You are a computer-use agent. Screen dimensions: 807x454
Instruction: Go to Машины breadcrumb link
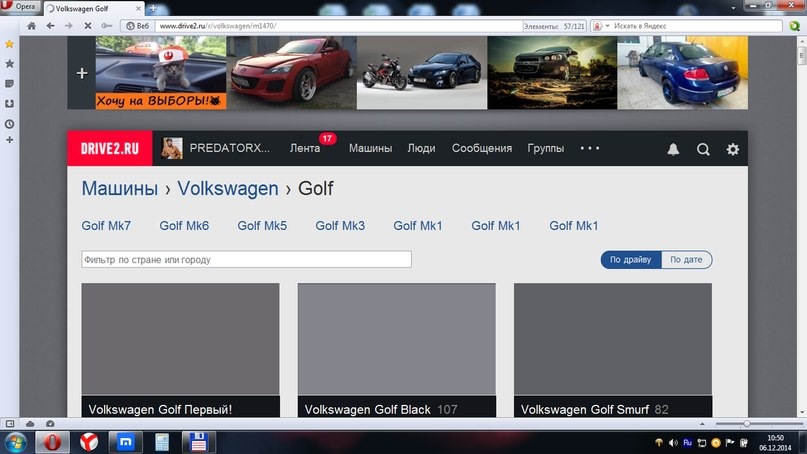pos(120,188)
